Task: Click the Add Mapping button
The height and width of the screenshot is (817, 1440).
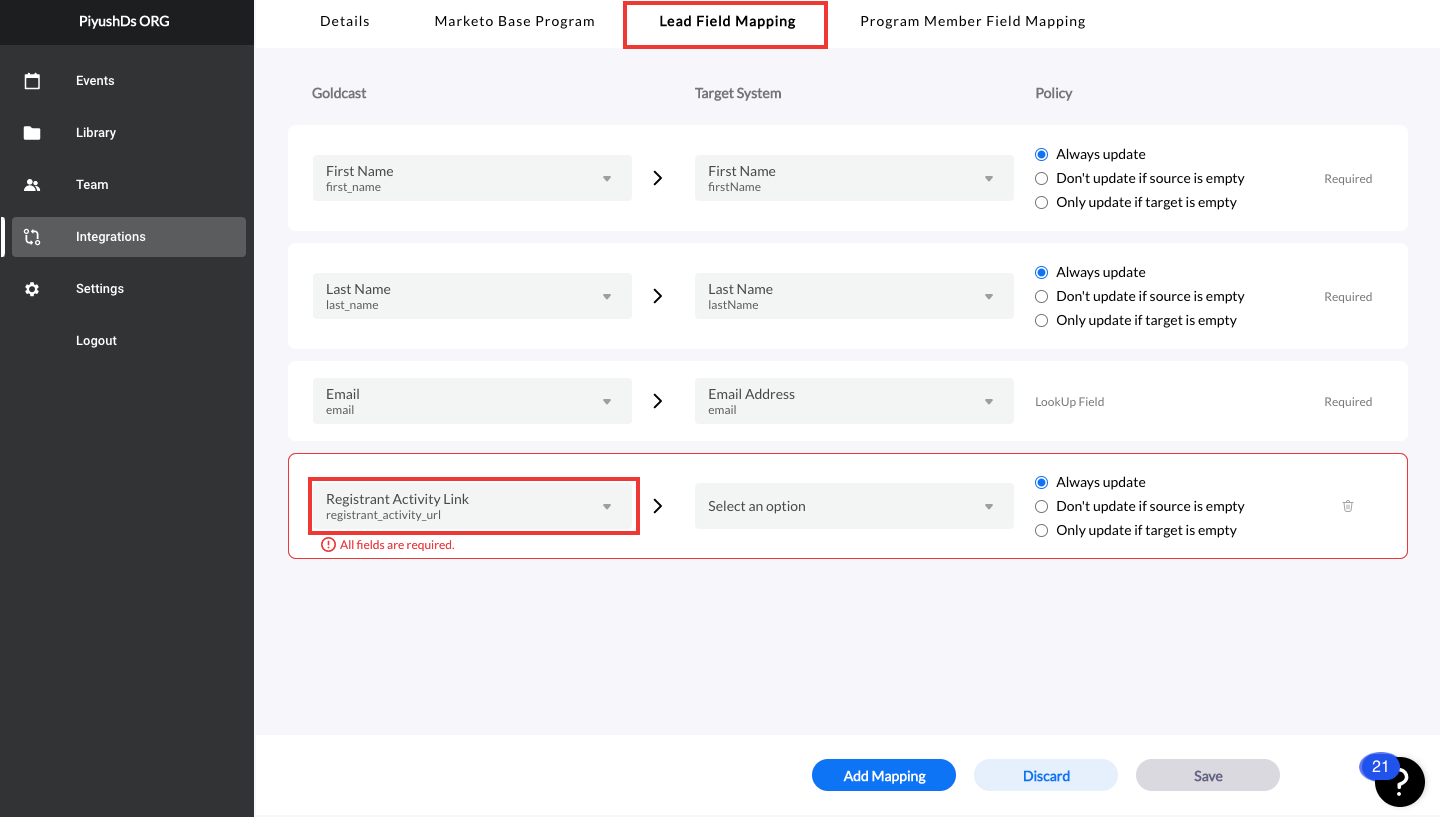Action: [884, 775]
